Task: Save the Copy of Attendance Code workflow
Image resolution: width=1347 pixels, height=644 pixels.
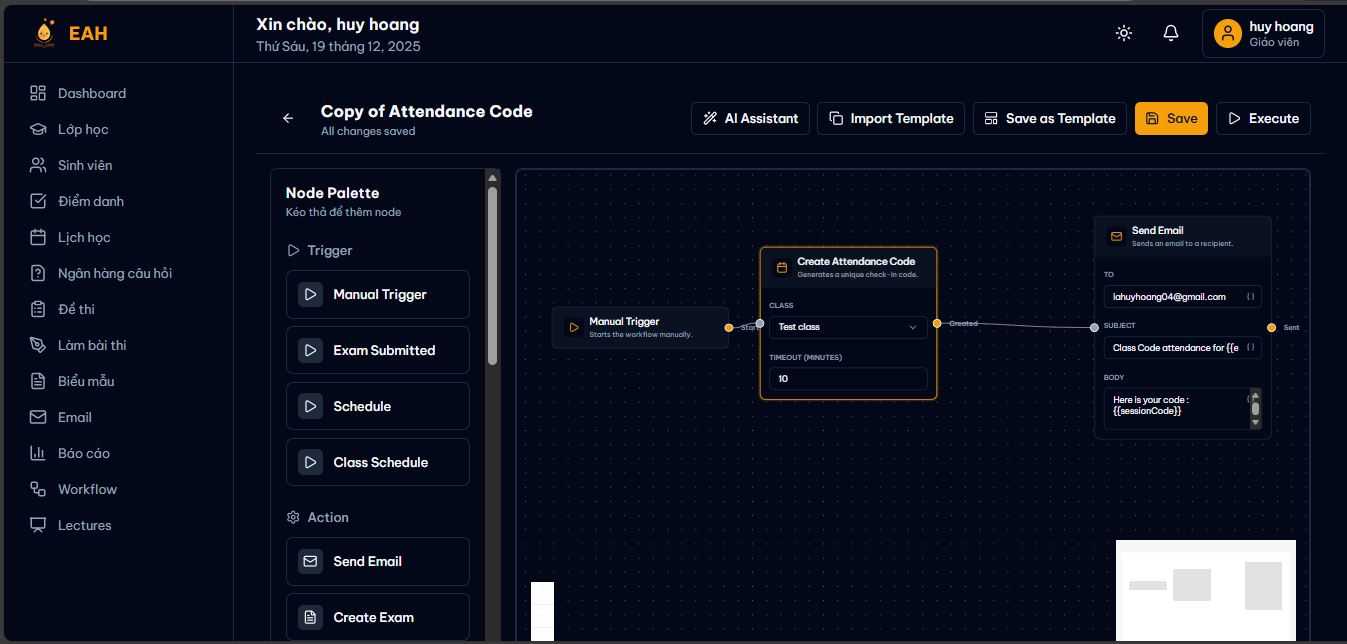Action: [x=1171, y=118]
